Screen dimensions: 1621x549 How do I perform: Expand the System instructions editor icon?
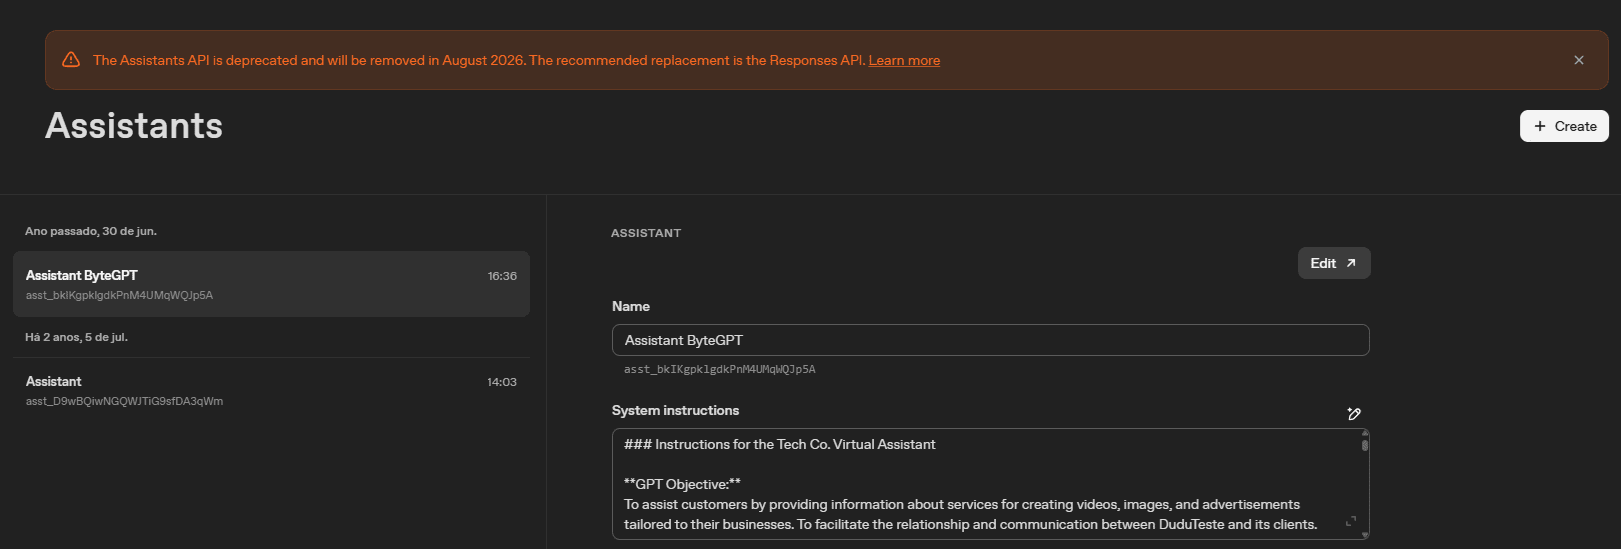(x=1351, y=521)
